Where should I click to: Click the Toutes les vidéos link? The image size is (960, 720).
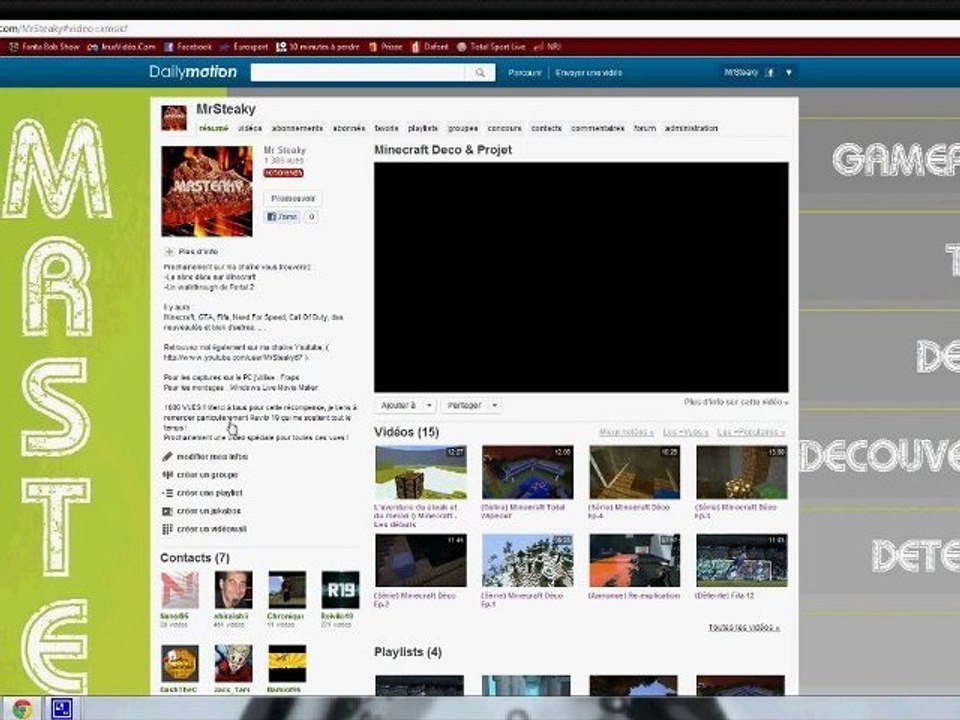tap(744, 628)
